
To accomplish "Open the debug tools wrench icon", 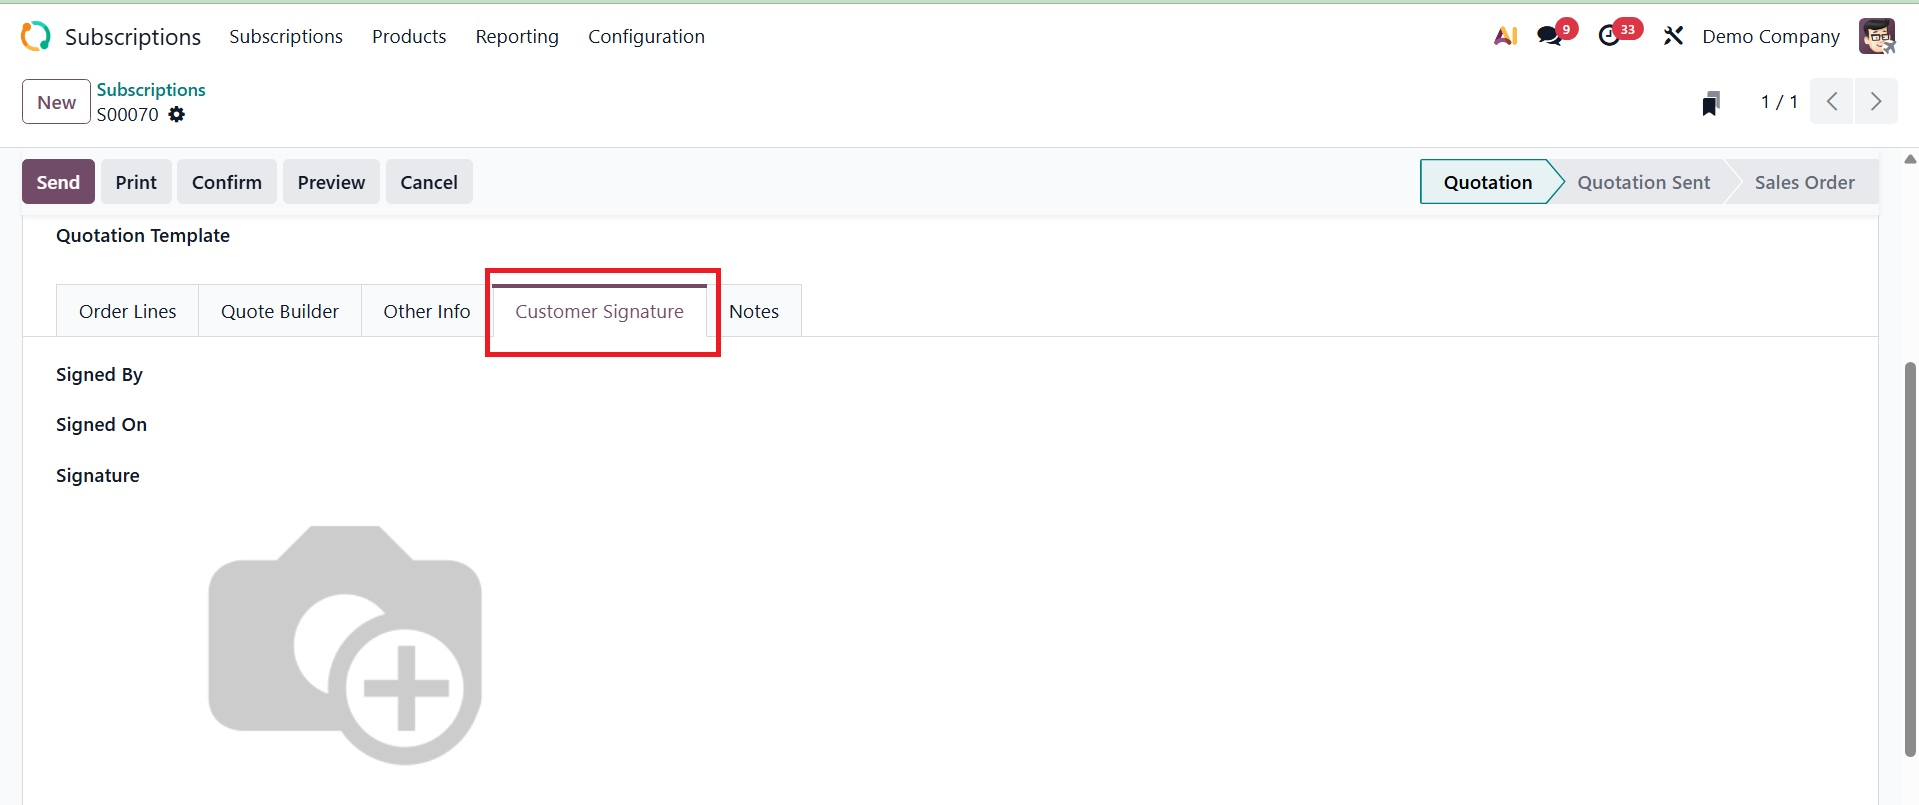I will tap(1673, 36).
